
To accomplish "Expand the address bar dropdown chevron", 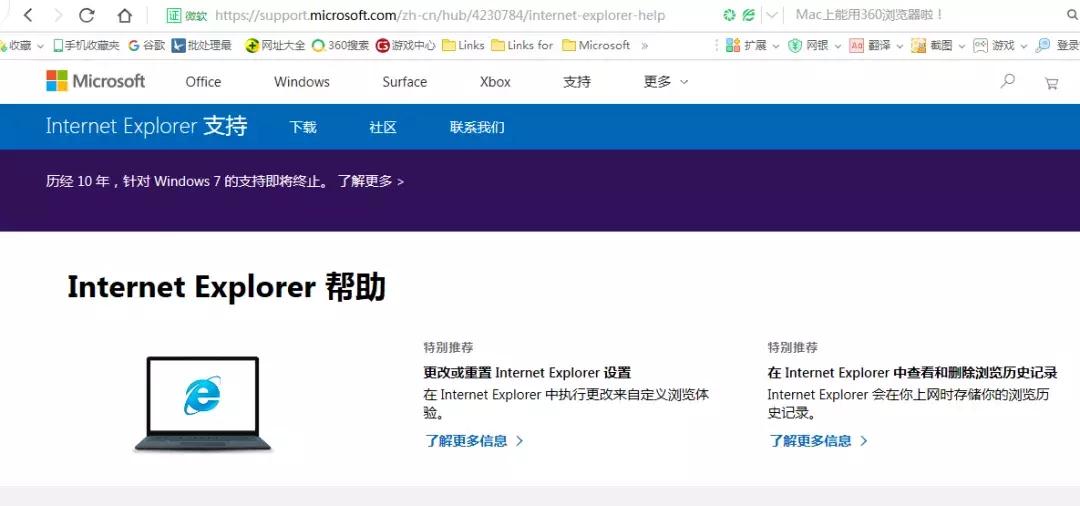I will click(x=772, y=15).
